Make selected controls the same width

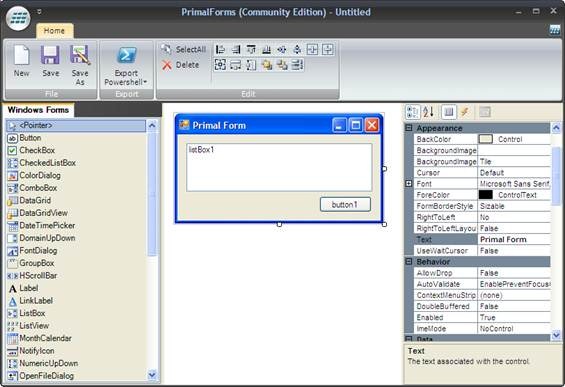[x=236, y=65]
